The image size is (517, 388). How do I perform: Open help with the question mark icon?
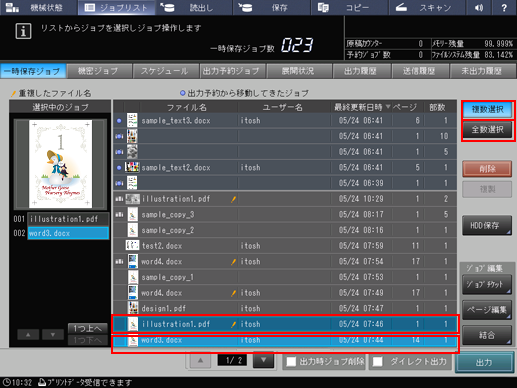click(504, 7)
